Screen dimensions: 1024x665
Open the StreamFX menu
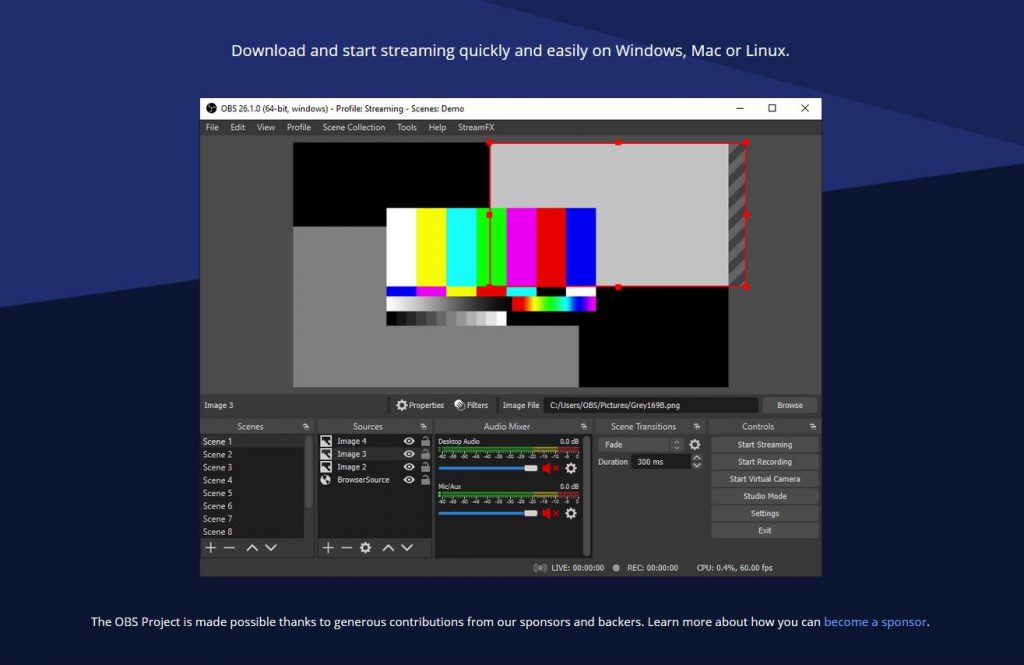(475, 127)
